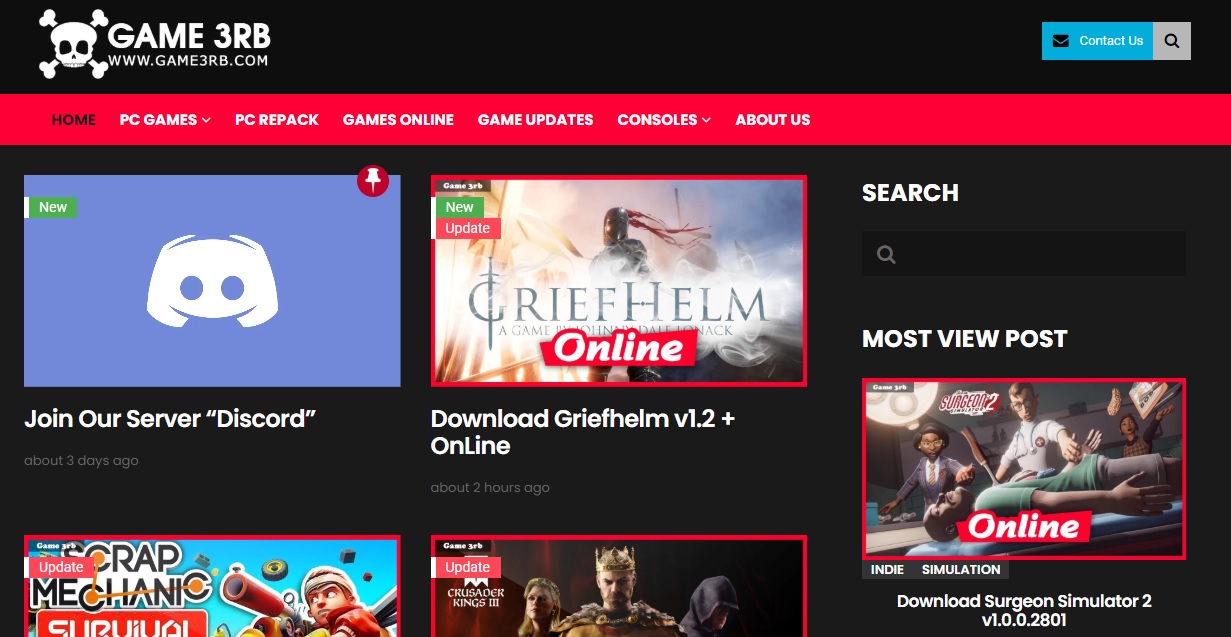The height and width of the screenshot is (637, 1231).
Task: Click the SIMULATION category tag
Action: [961, 569]
